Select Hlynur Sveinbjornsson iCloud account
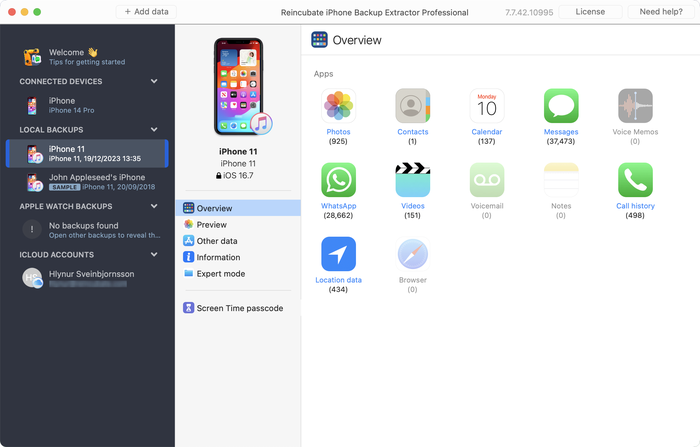This screenshot has height=447, width=700. [x=87, y=278]
